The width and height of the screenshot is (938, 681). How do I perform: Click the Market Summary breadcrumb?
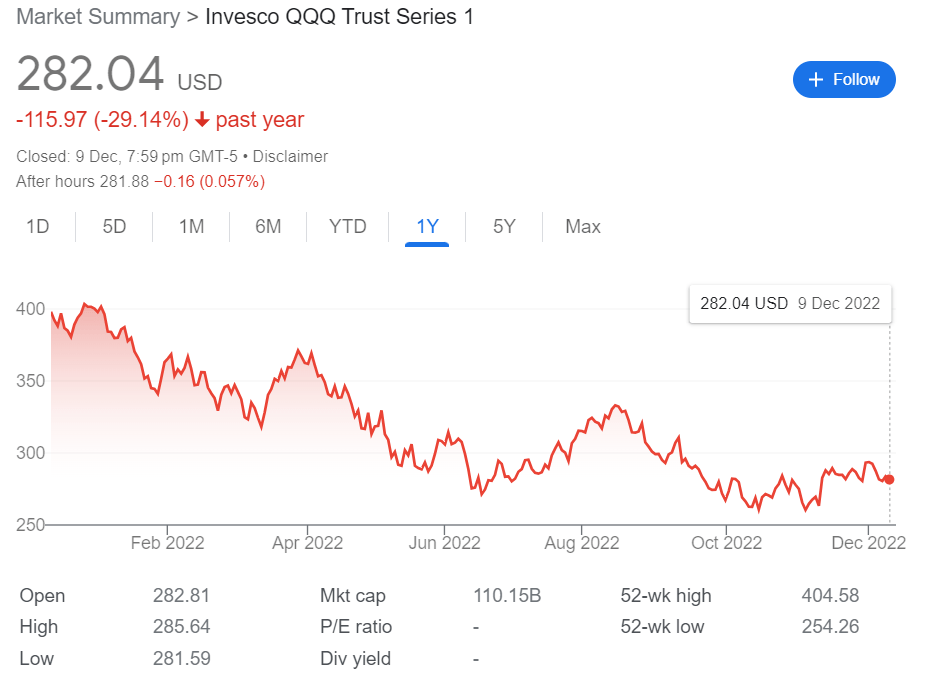click(x=98, y=17)
